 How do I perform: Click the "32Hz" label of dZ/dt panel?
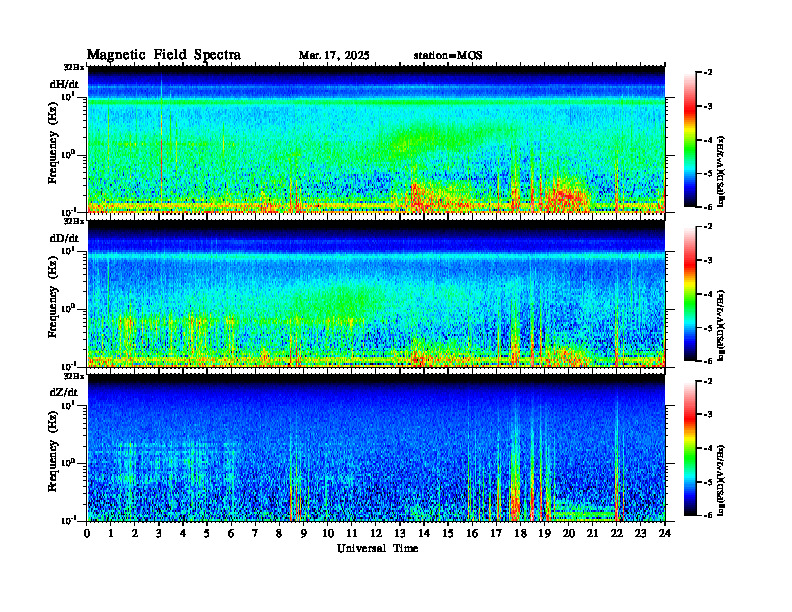click(74, 376)
